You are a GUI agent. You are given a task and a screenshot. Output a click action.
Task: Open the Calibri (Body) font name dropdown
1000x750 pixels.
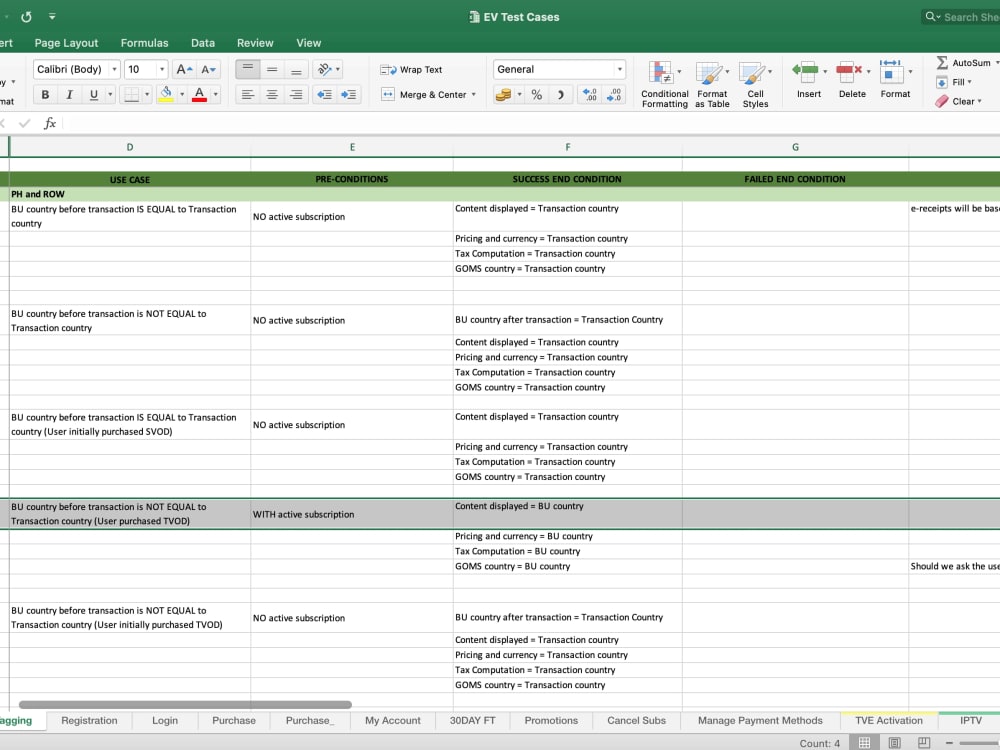114,69
